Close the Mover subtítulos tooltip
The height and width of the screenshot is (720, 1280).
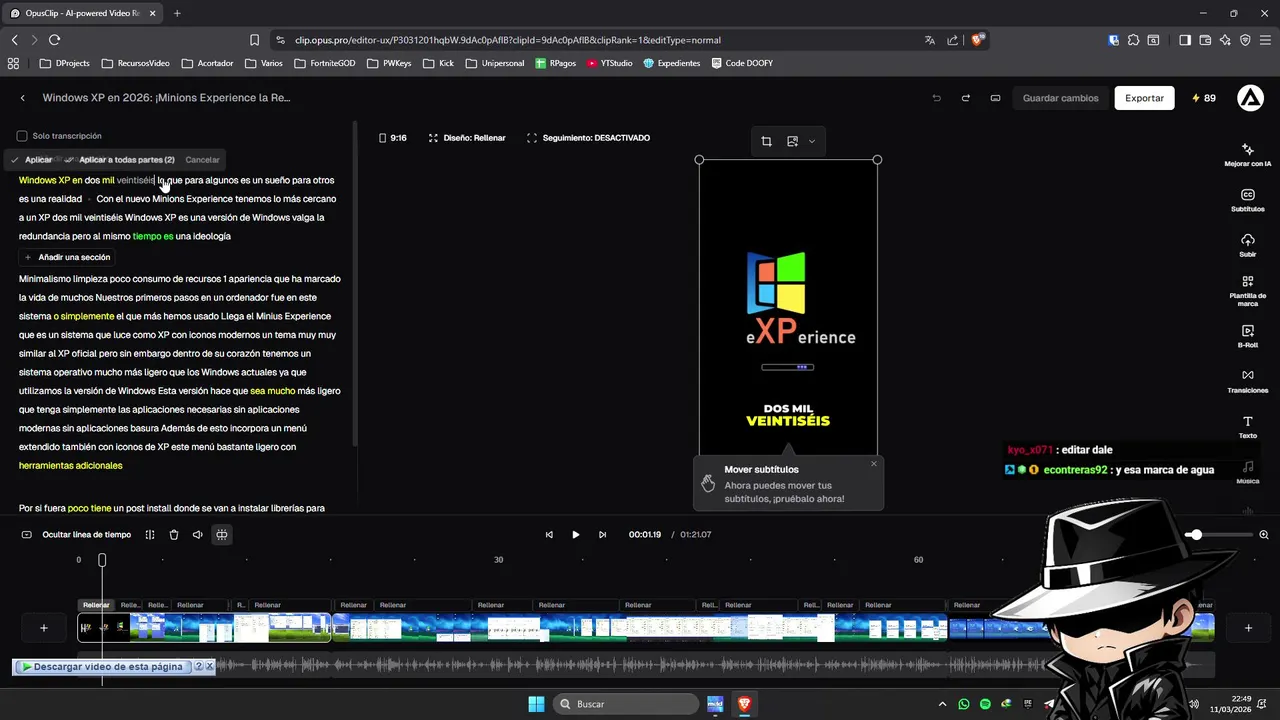tap(873, 464)
